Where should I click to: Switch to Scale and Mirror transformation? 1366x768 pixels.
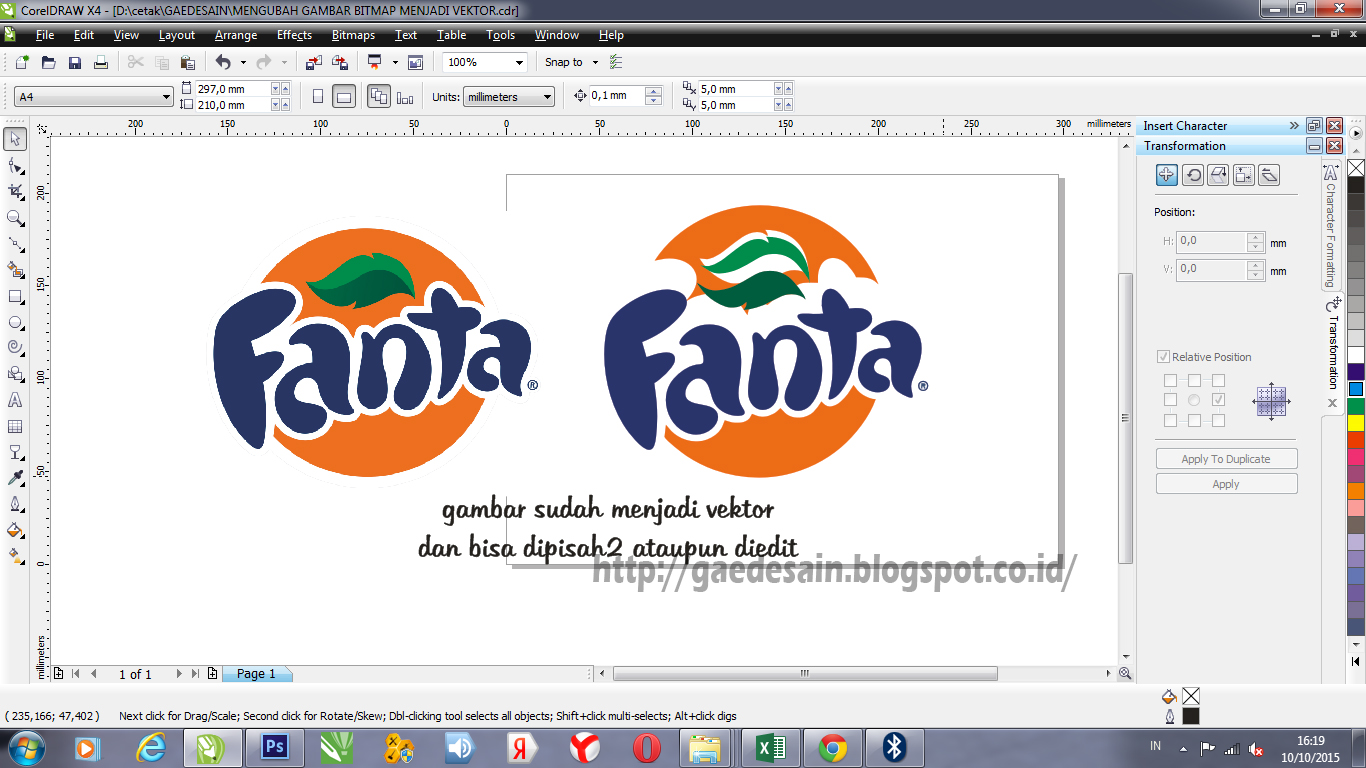[x=1218, y=175]
